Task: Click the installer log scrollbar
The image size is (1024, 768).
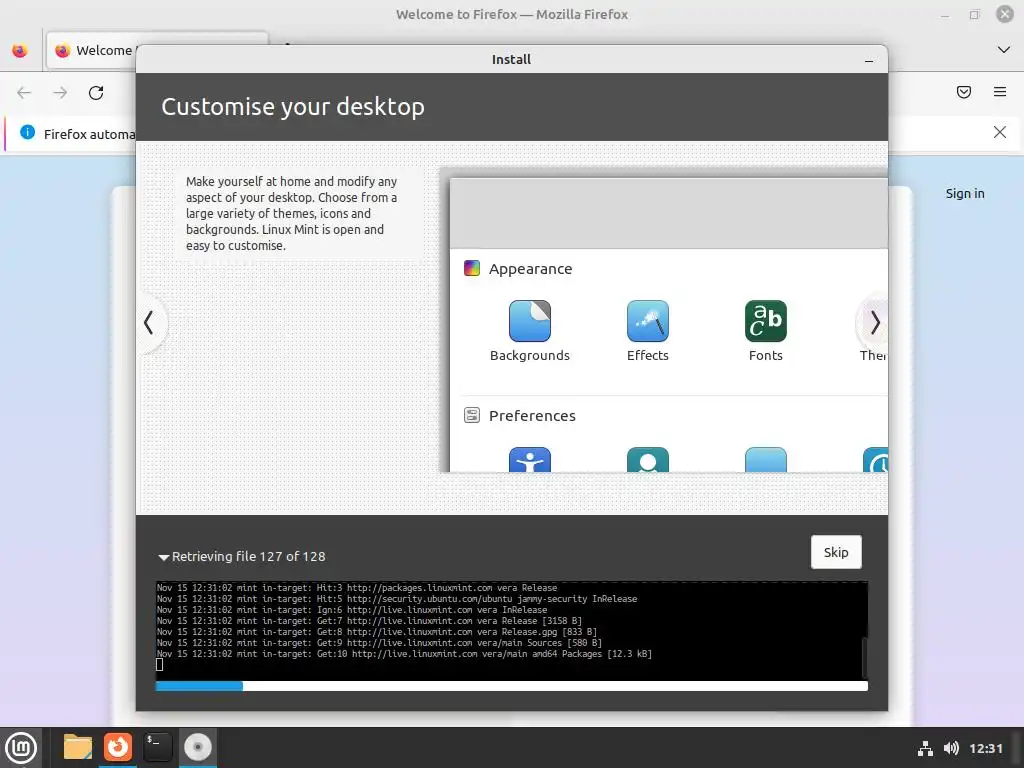Action: [x=865, y=658]
